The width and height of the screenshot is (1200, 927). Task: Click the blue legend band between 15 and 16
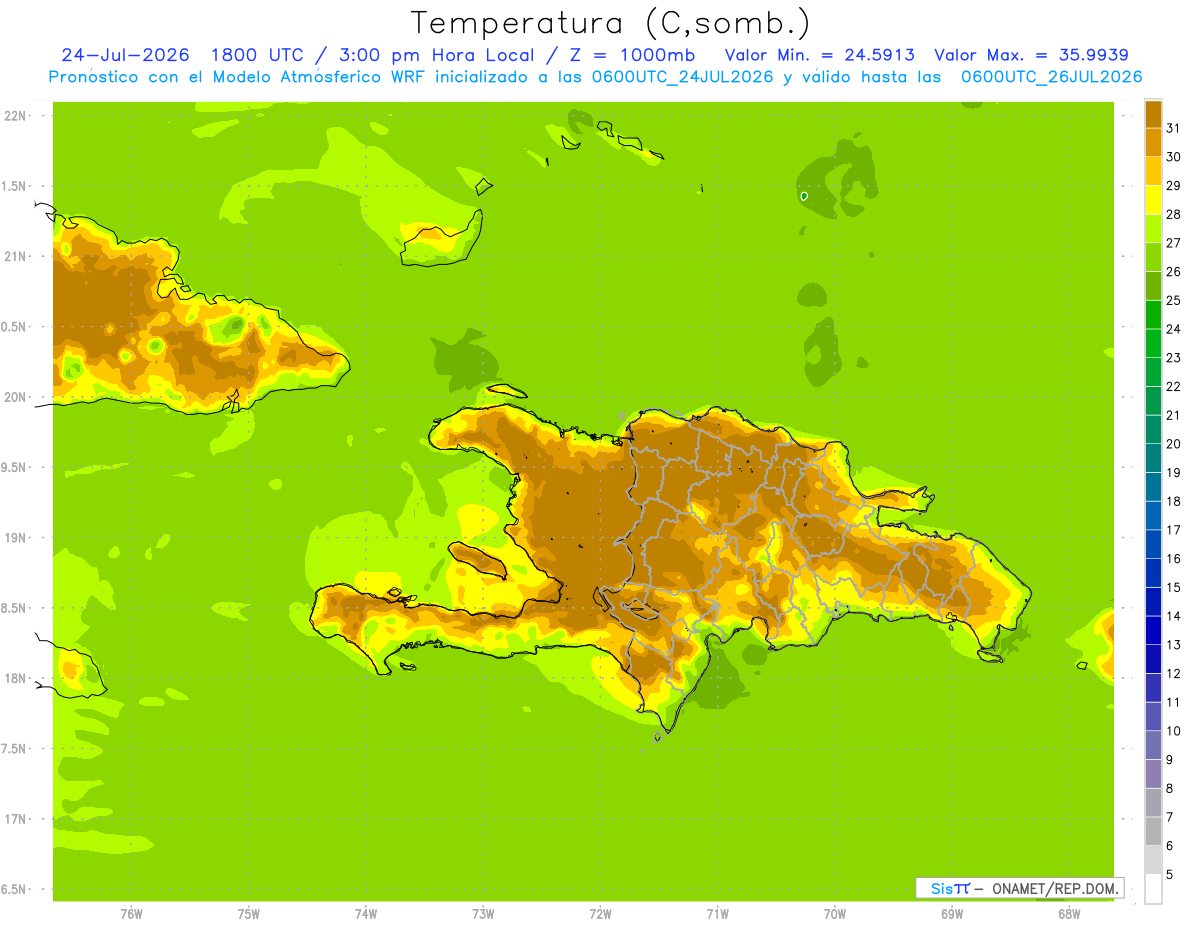click(1153, 572)
